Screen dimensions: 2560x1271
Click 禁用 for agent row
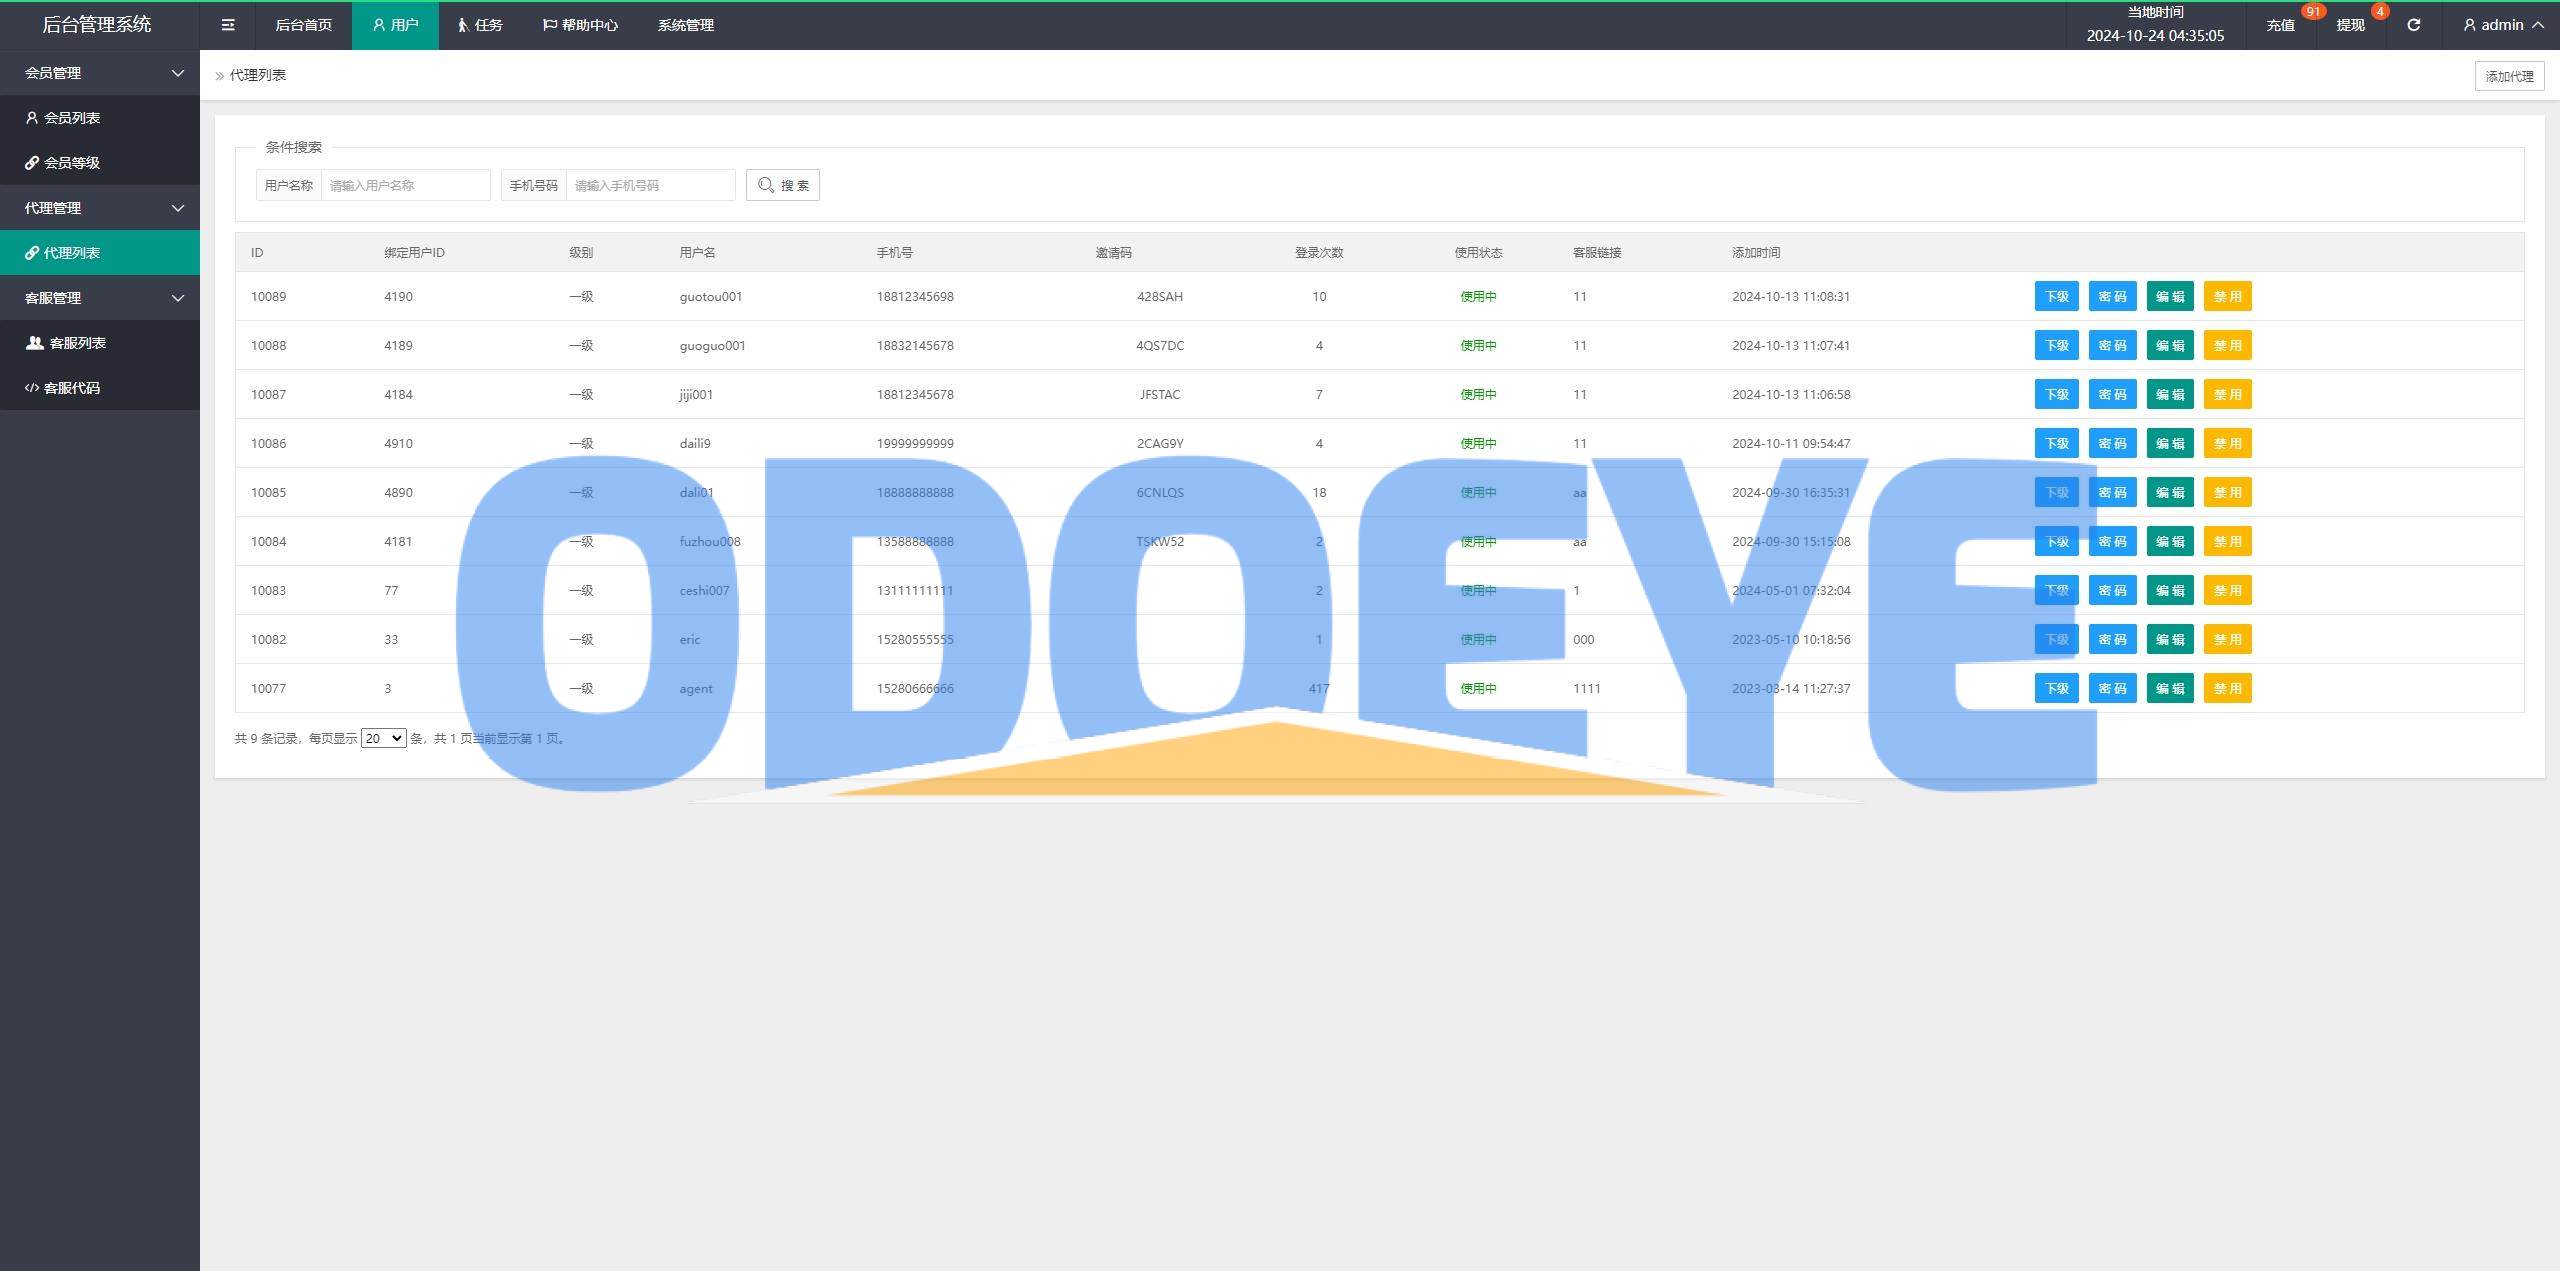(2227, 688)
